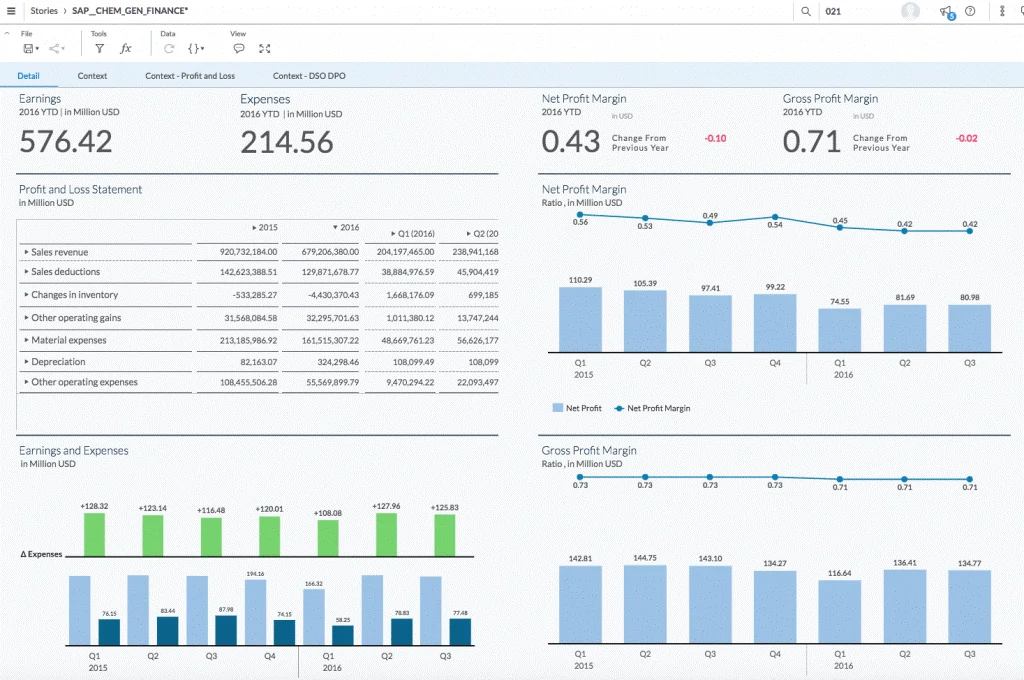Toggle fullscreen view mode

(x=265, y=48)
